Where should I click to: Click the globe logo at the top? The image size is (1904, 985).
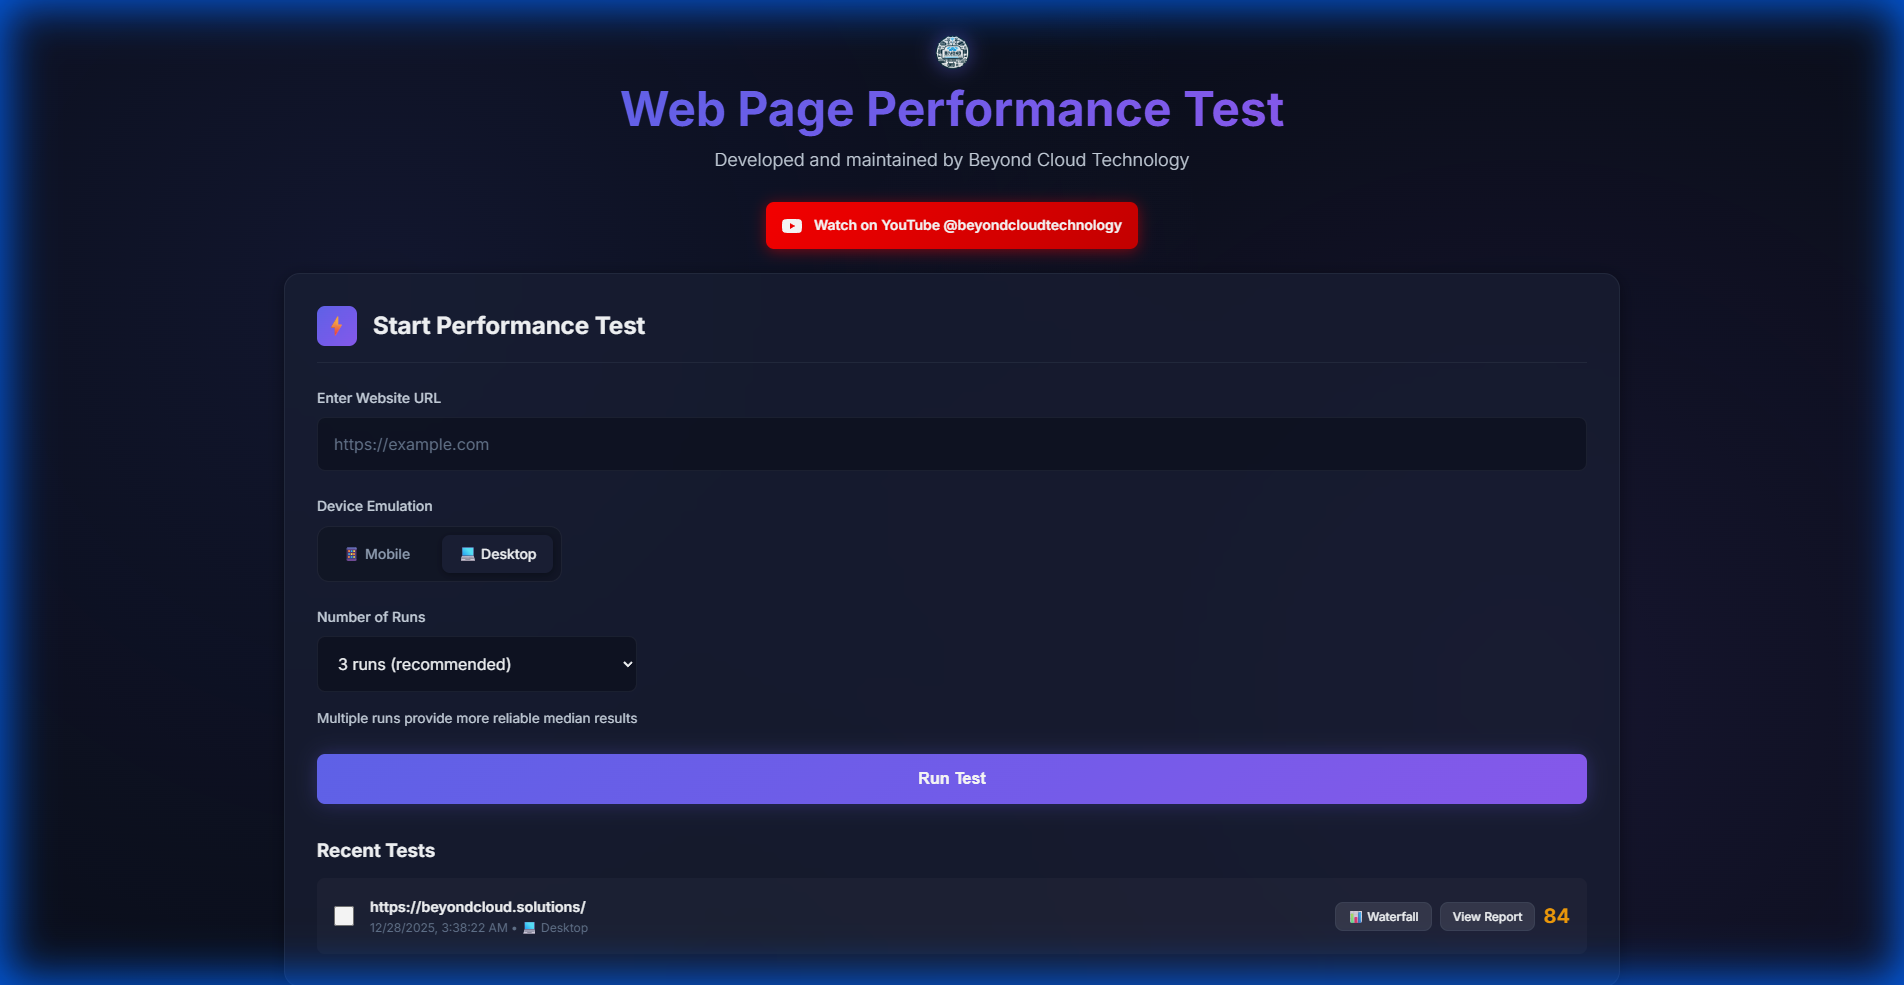point(951,52)
